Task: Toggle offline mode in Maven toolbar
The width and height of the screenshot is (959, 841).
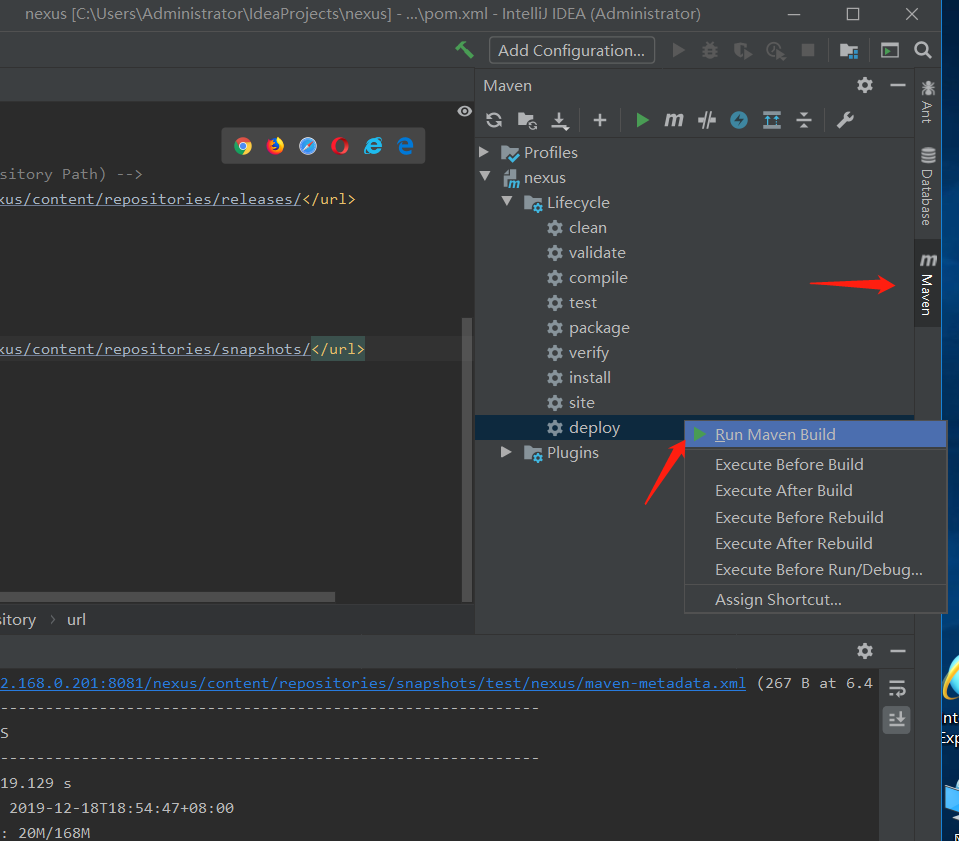Action: coord(706,120)
